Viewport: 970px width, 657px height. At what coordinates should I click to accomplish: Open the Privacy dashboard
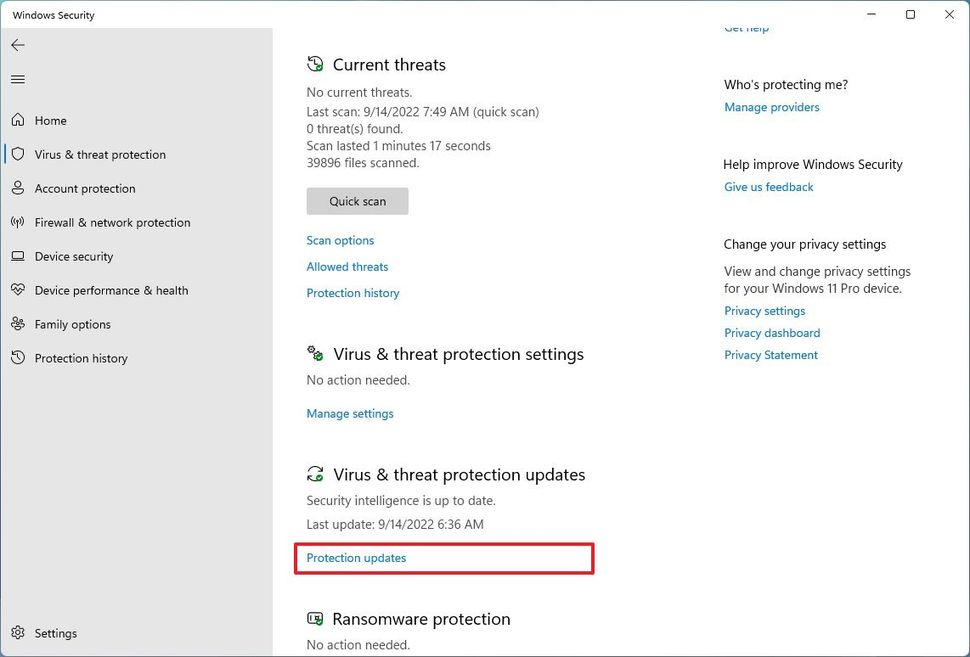click(x=771, y=332)
